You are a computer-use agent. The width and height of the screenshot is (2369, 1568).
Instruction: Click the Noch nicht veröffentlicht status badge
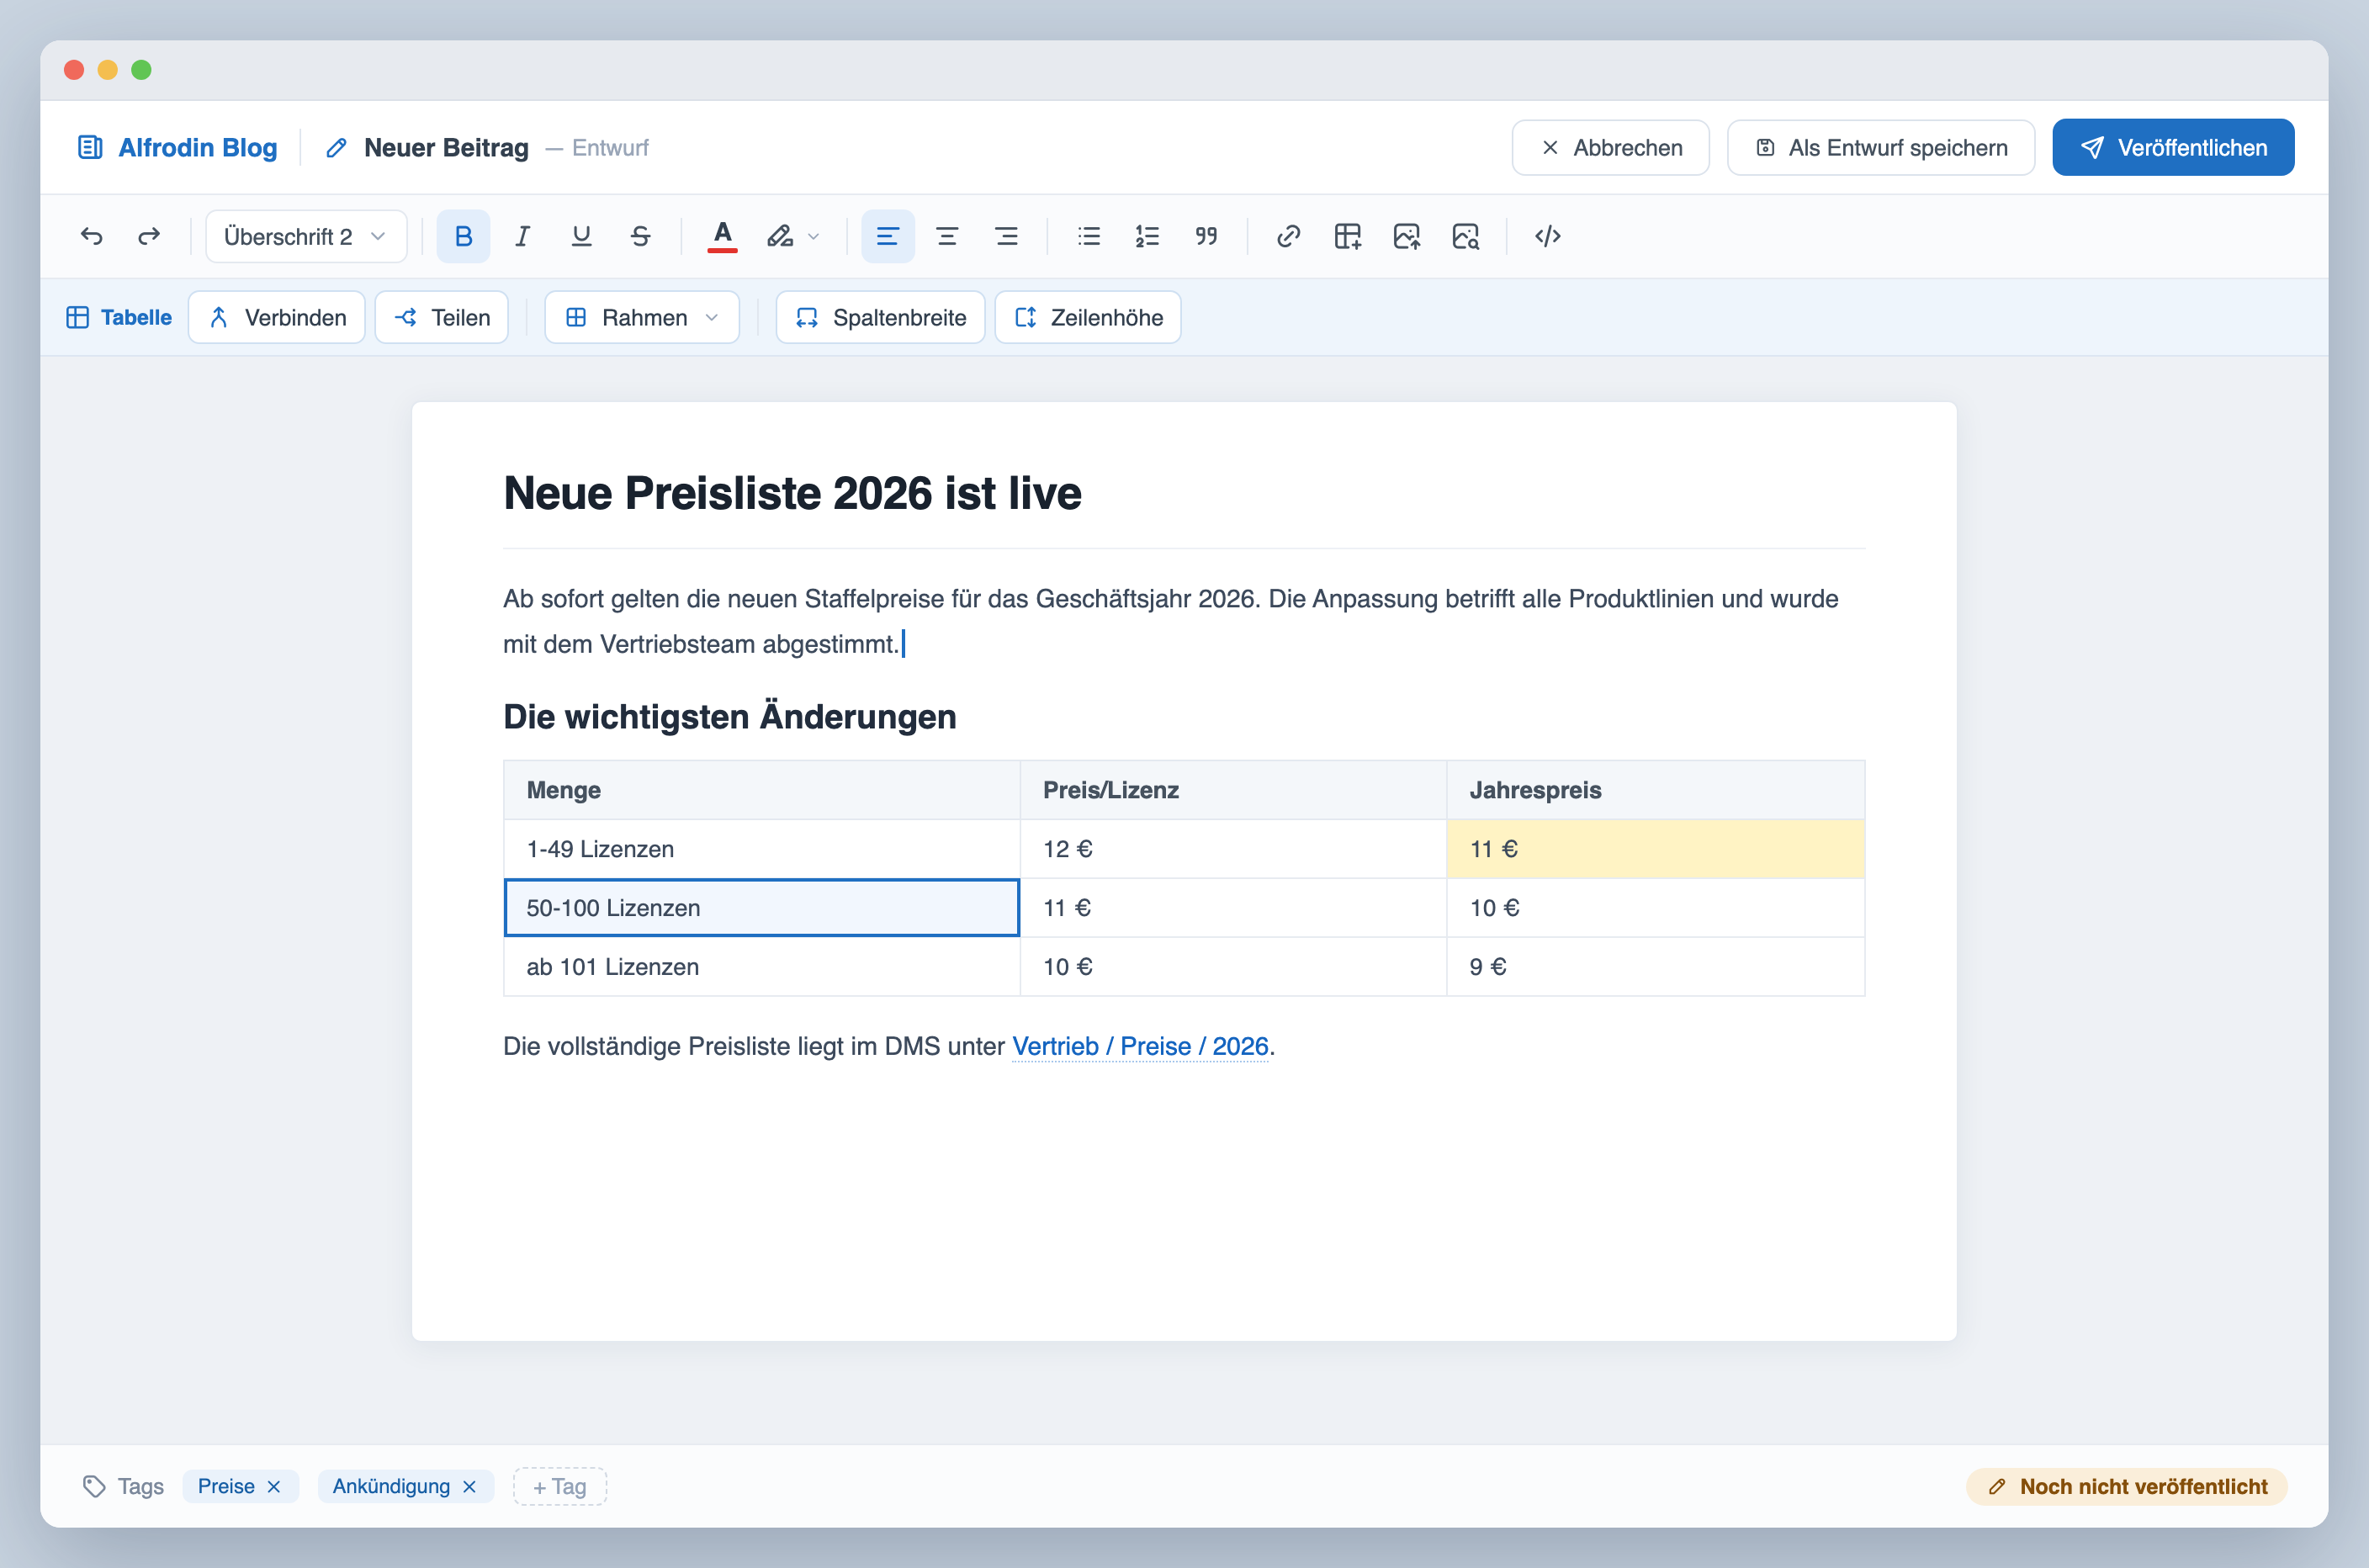coord(2127,1487)
